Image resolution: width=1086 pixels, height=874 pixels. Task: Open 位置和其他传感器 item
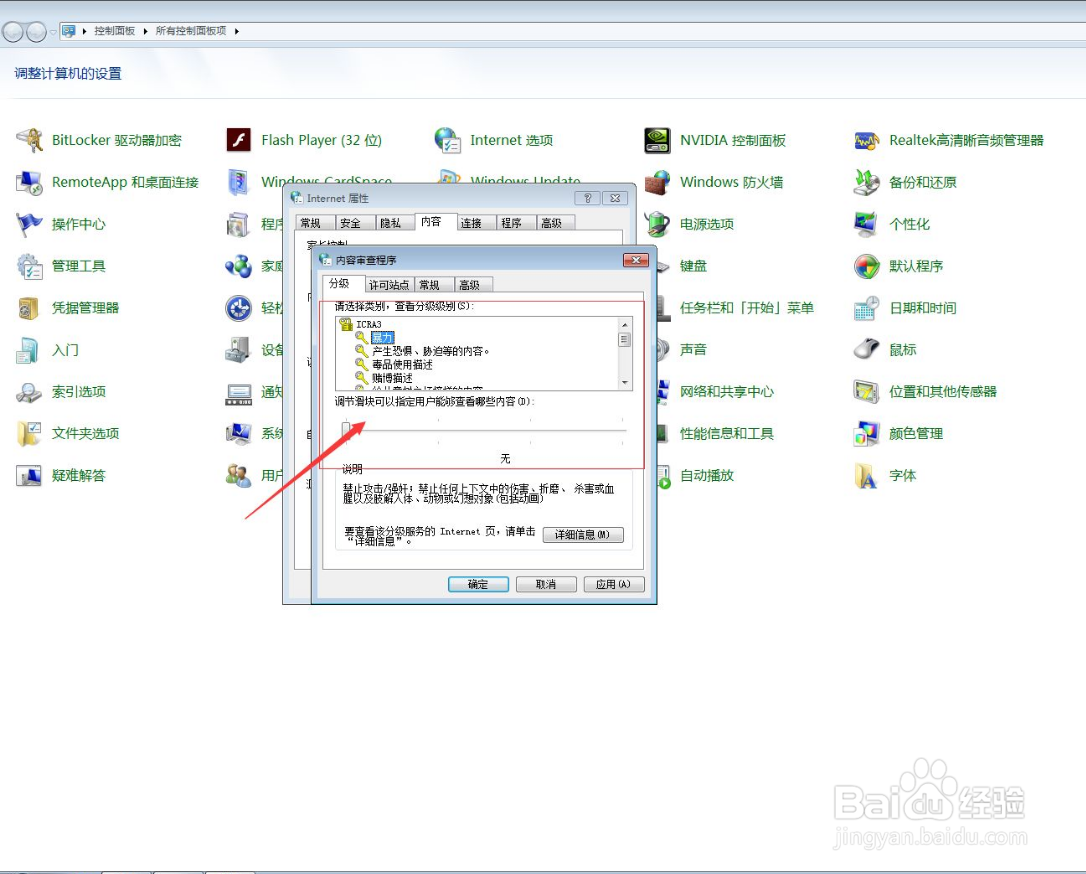click(925, 392)
